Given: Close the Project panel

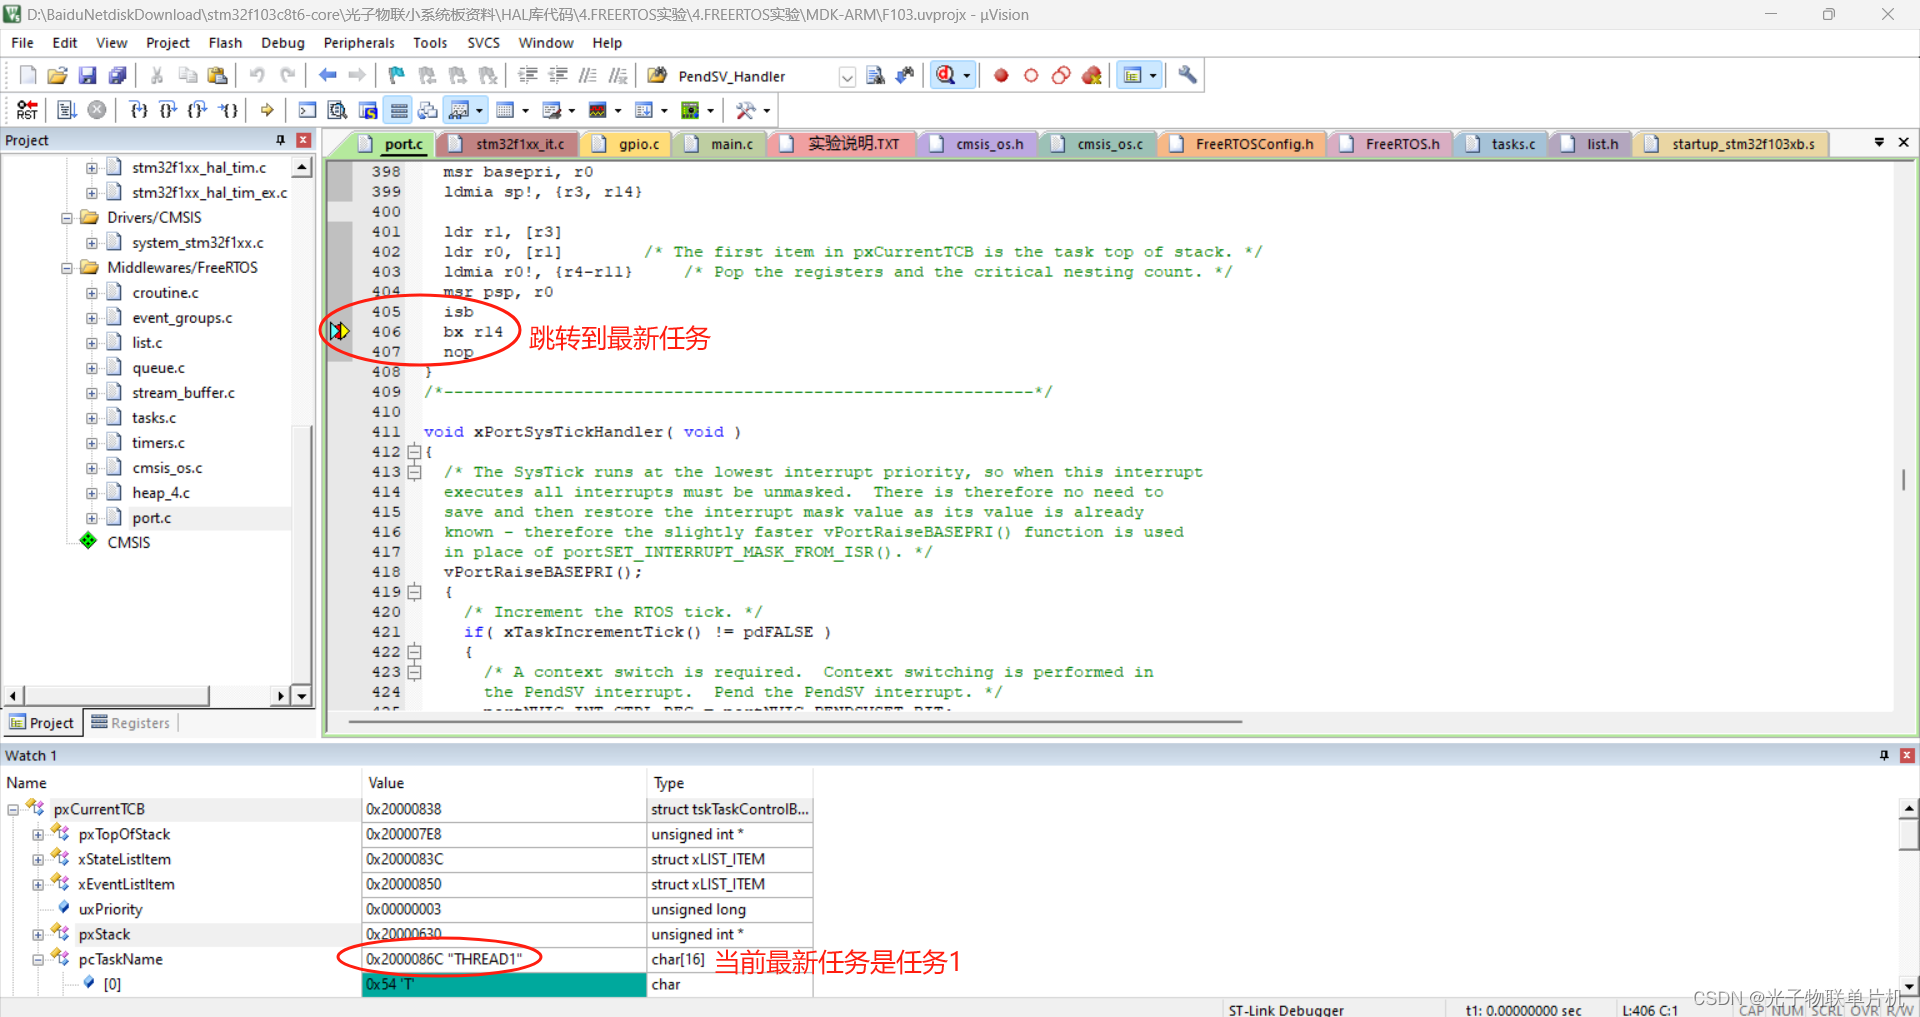Looking at the screenshot, I should point(304,140).
